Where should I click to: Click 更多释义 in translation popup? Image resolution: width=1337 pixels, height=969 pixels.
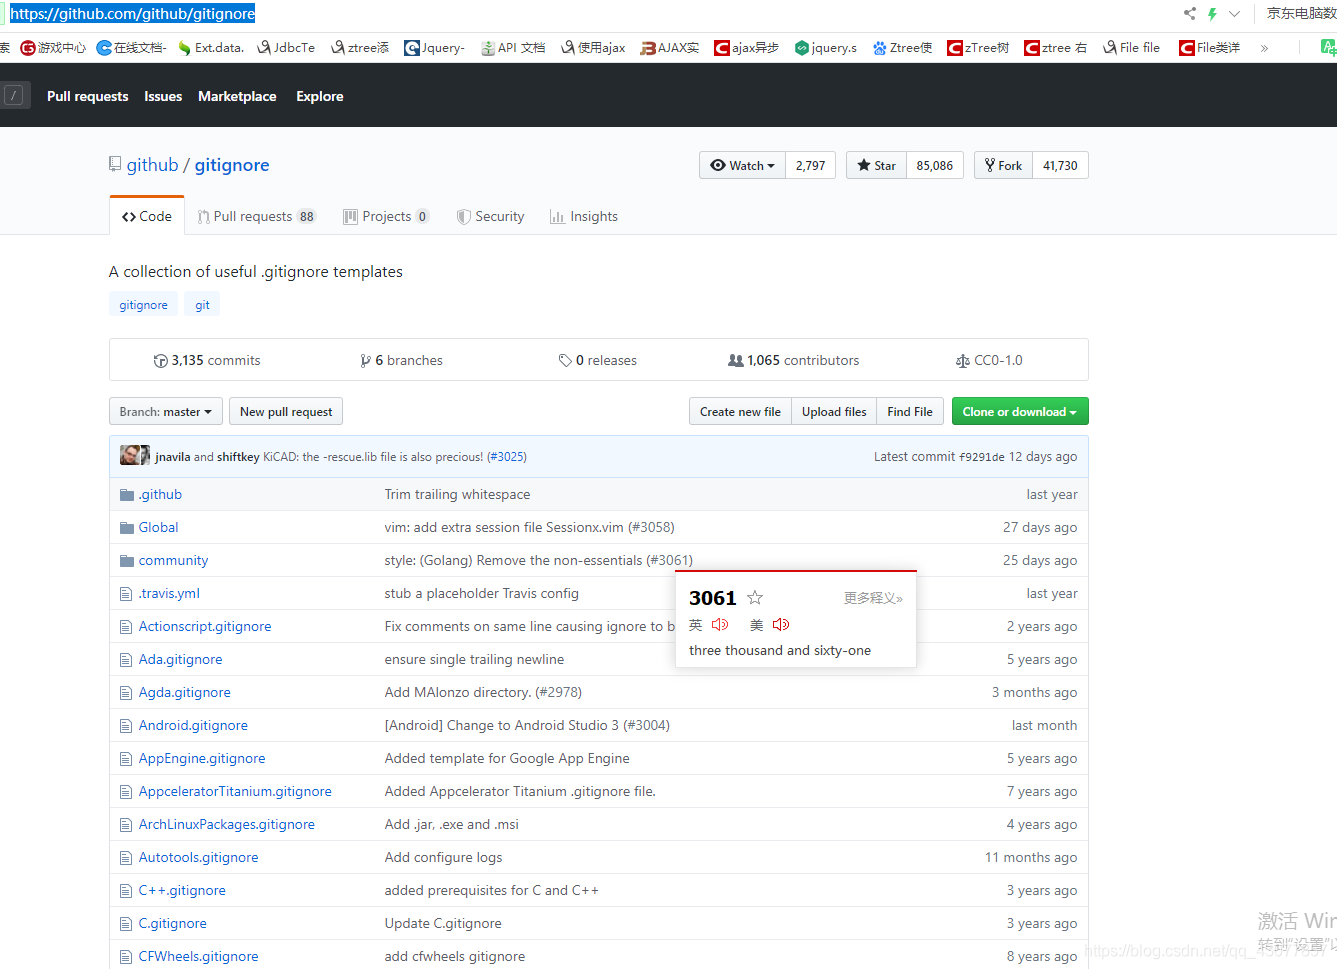click(873, 598)
